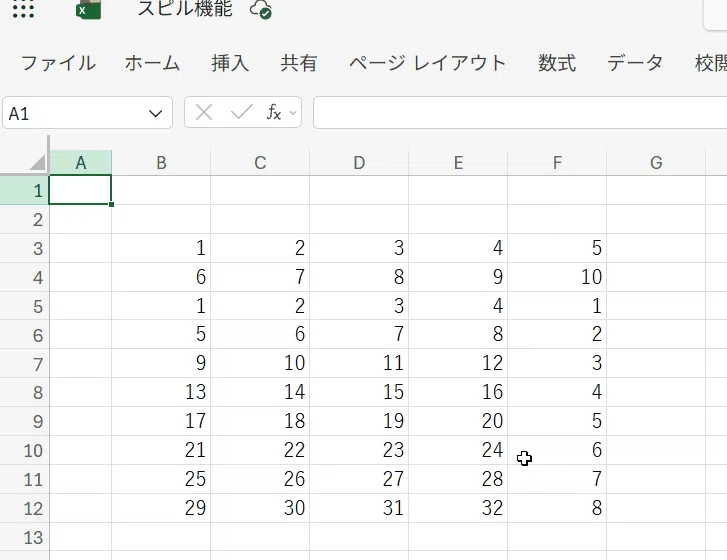Select cell D12 containing 31
This screenshot has height=560, width=727.
(359, 508)
